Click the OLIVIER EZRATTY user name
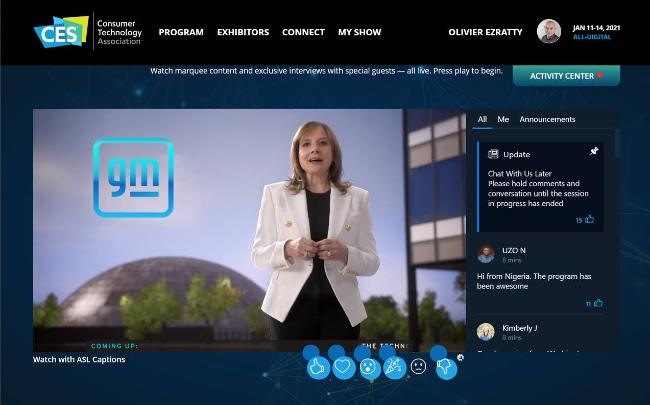The image size is (650, 405). tap(485, 32)
